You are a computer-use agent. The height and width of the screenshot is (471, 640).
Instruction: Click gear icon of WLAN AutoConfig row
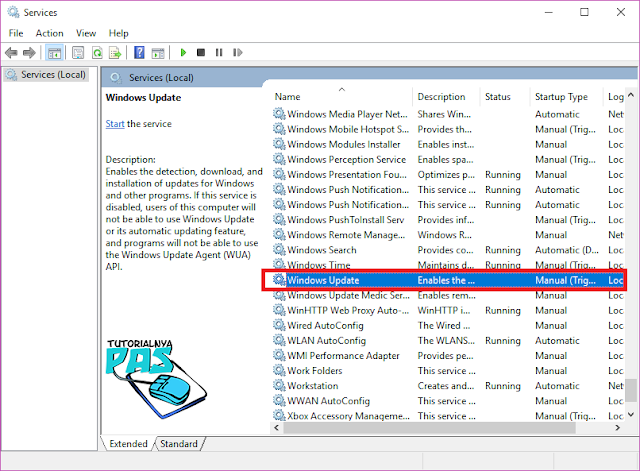[279, 340]
